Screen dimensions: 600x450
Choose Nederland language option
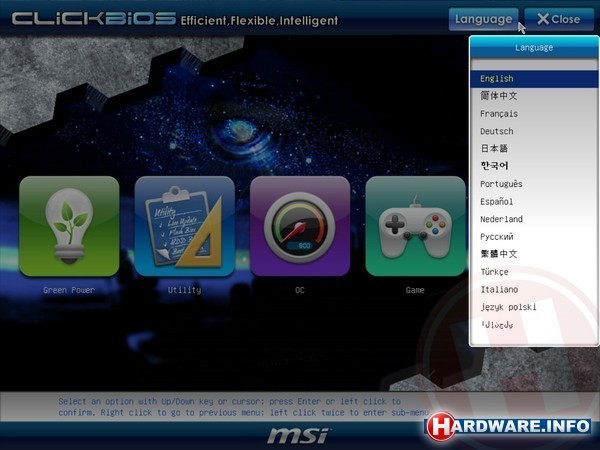click(x=534, y=219)
